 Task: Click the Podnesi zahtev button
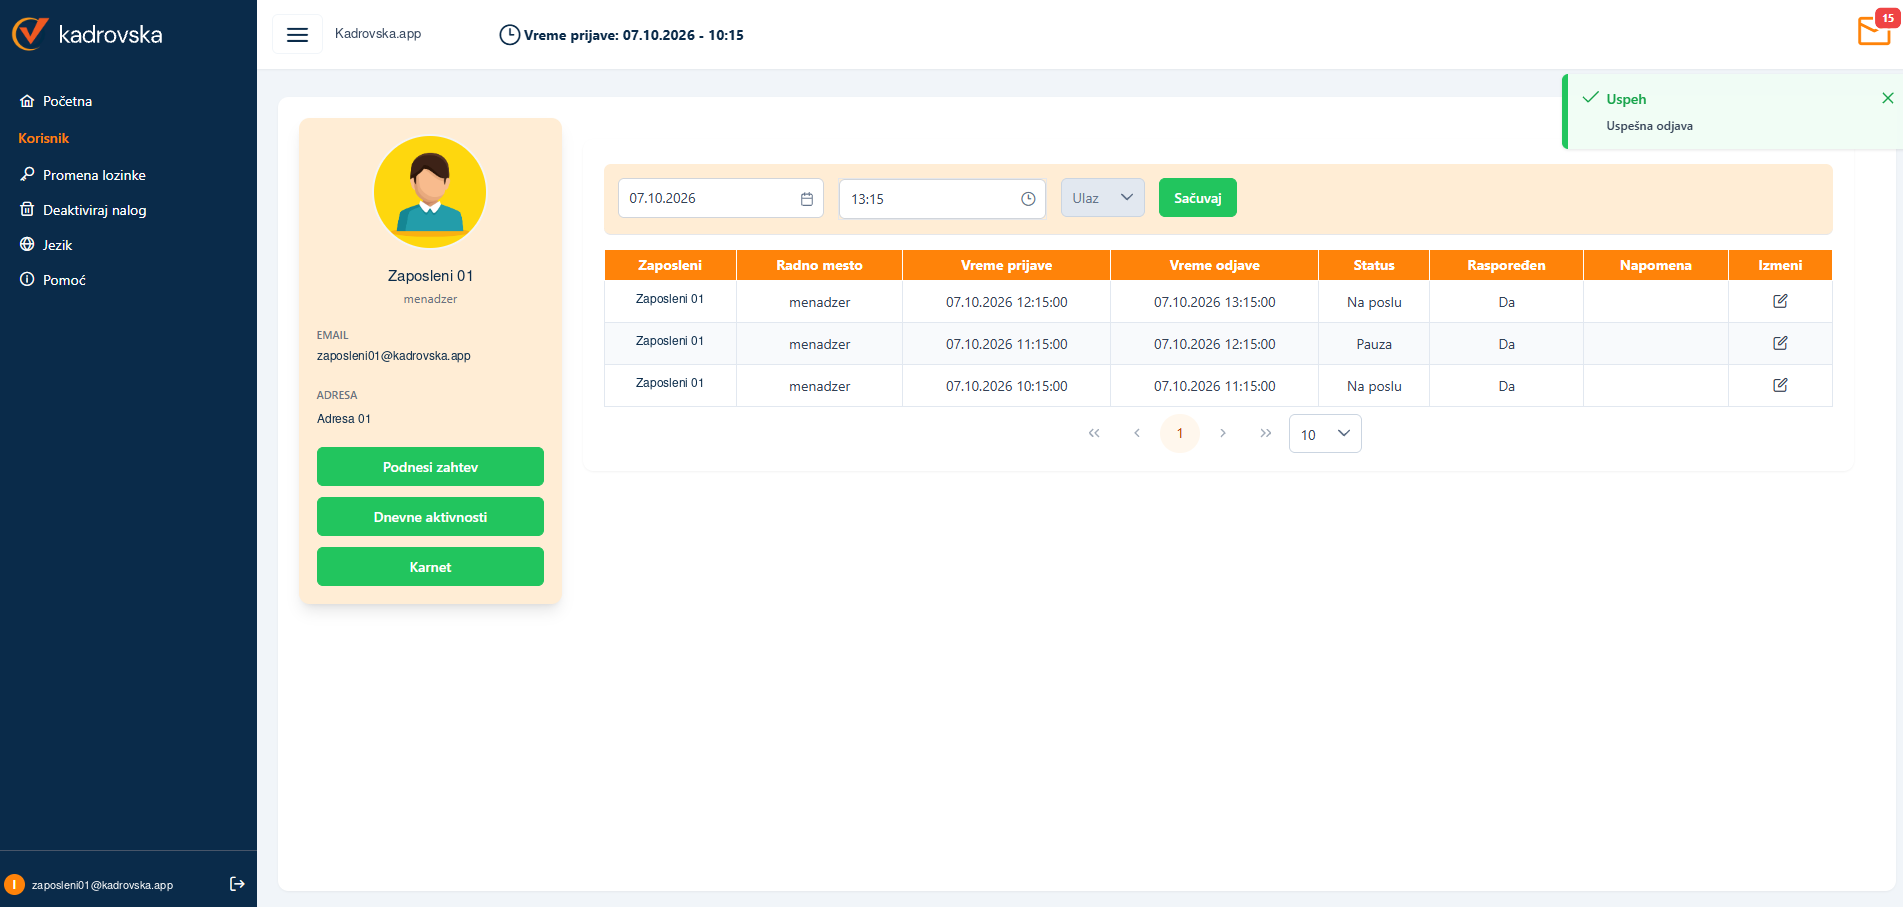tap(430, 467)
